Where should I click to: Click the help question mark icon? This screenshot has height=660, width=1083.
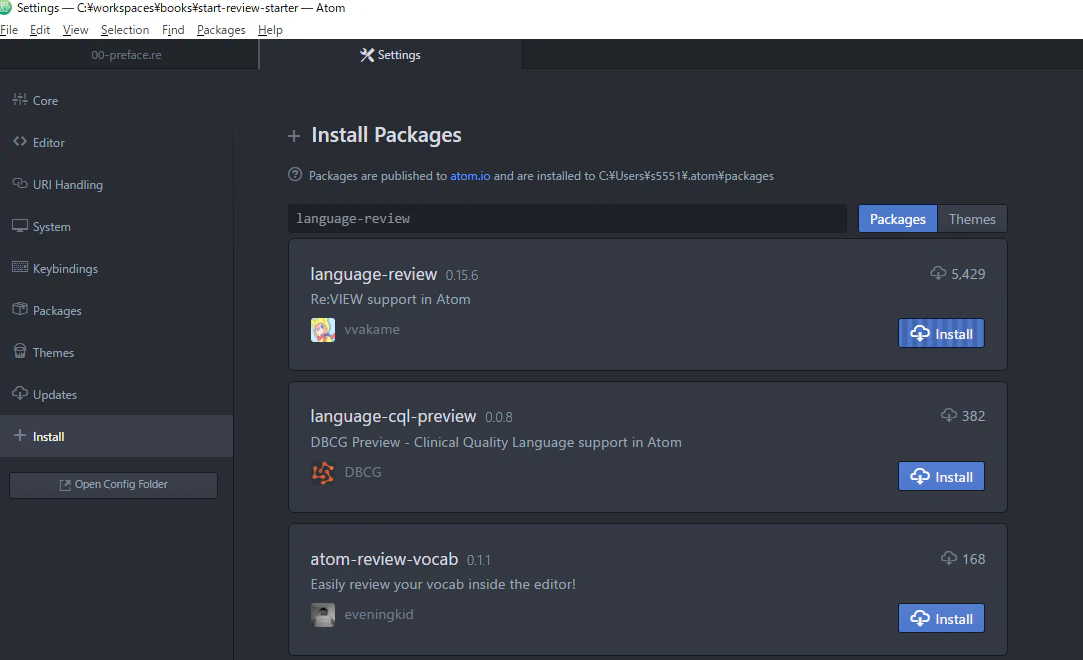295,175
